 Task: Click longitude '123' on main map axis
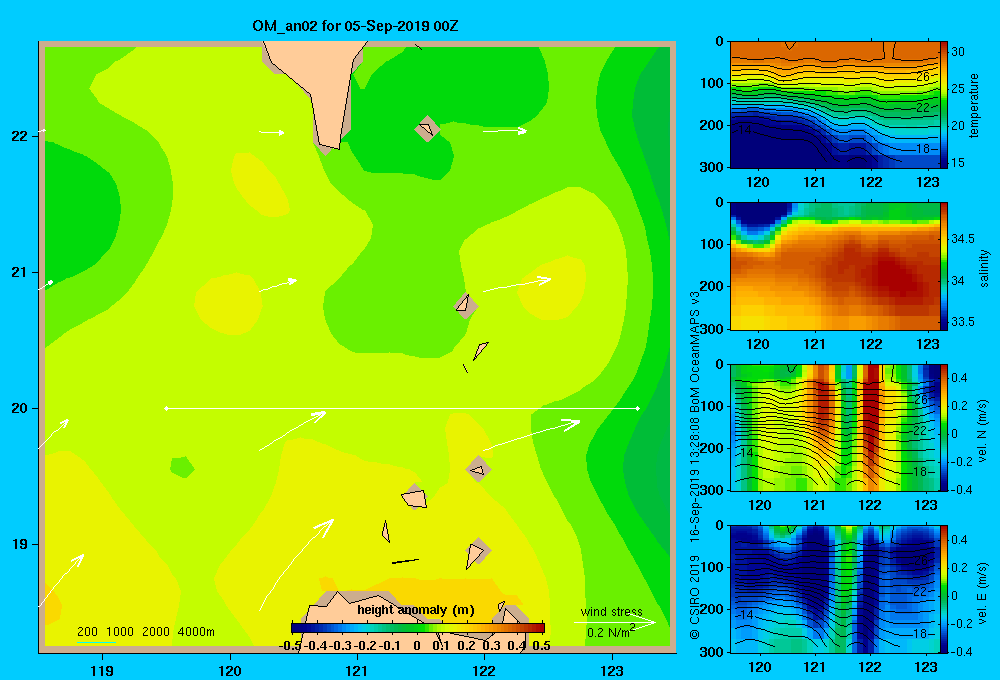612,670
